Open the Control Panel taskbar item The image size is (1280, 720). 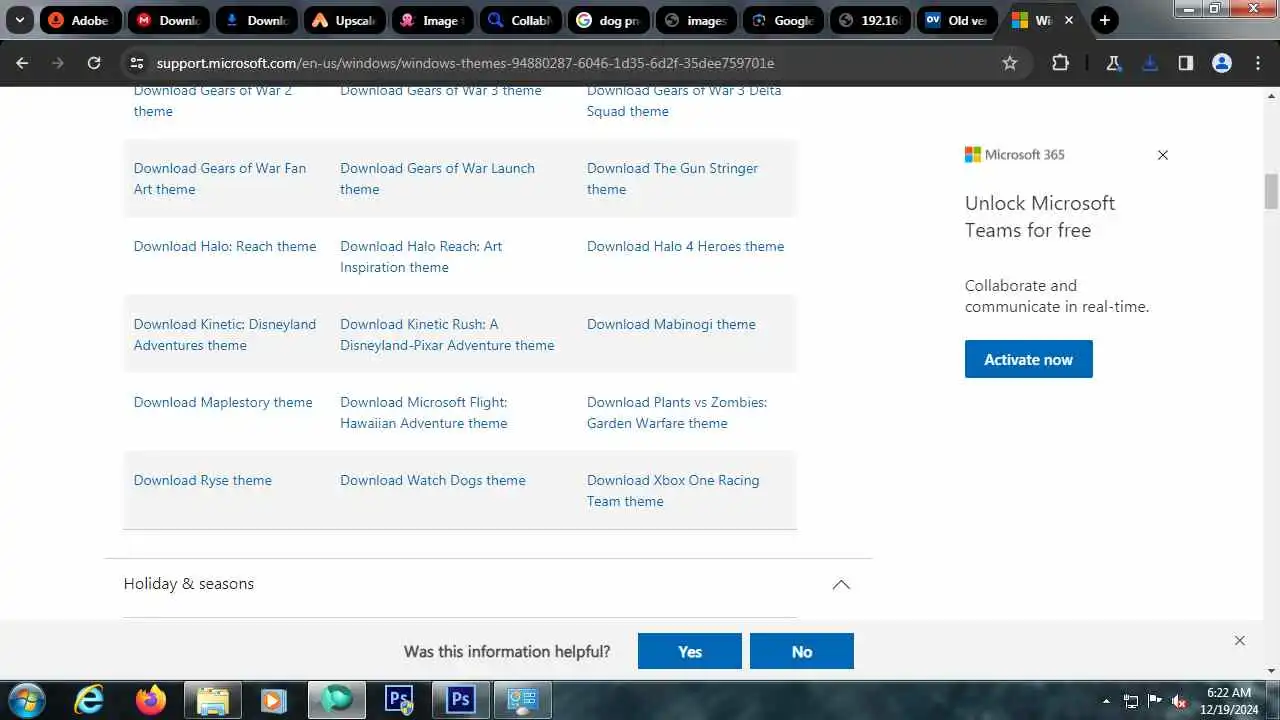(522, 700)
